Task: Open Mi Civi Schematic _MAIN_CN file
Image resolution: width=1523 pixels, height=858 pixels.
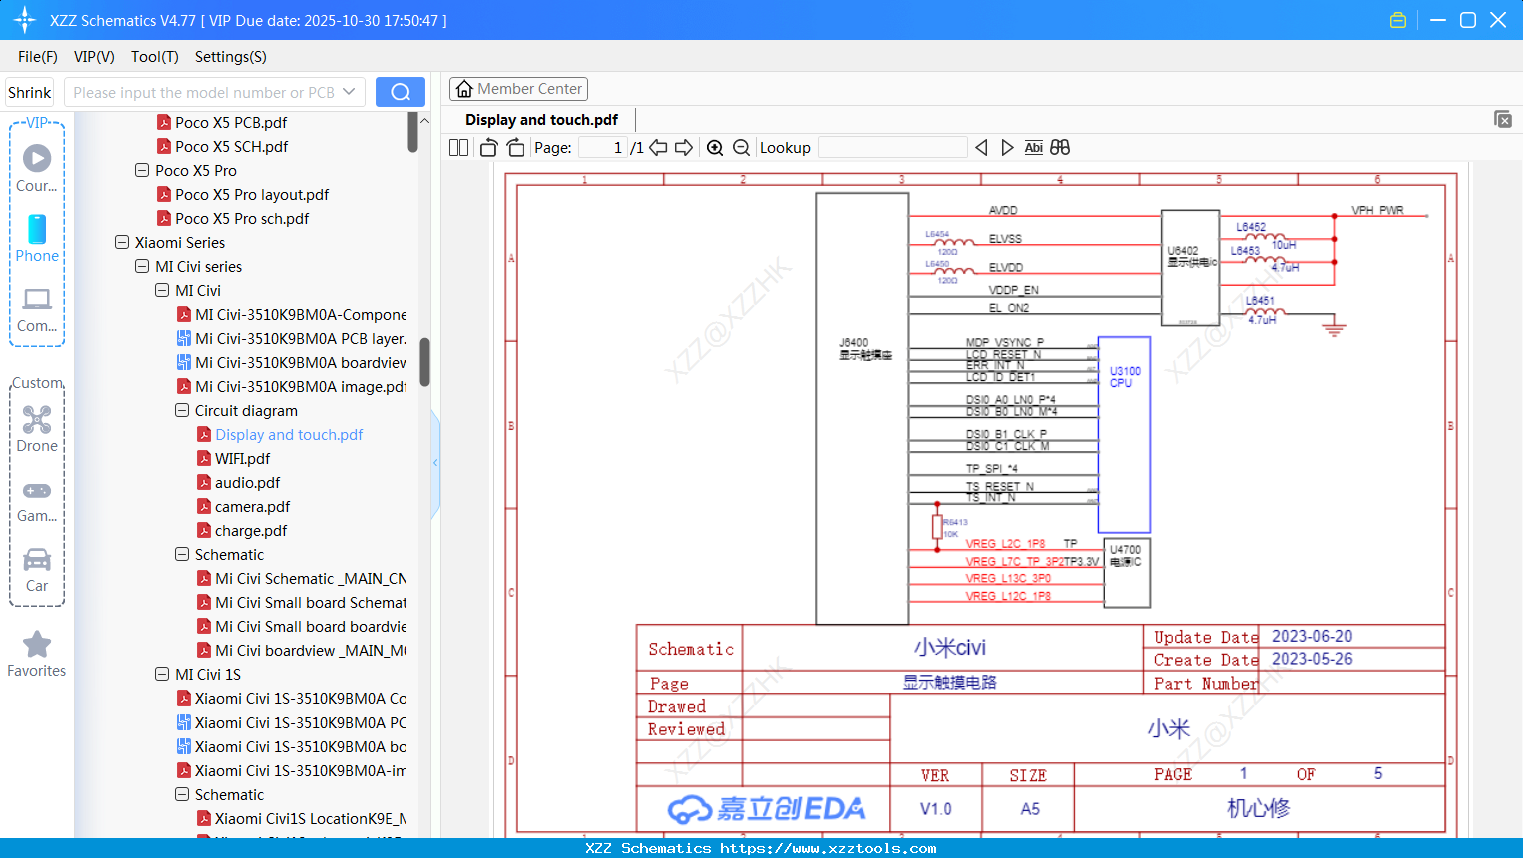Action: pyautogui.click(x=301, y=579)
